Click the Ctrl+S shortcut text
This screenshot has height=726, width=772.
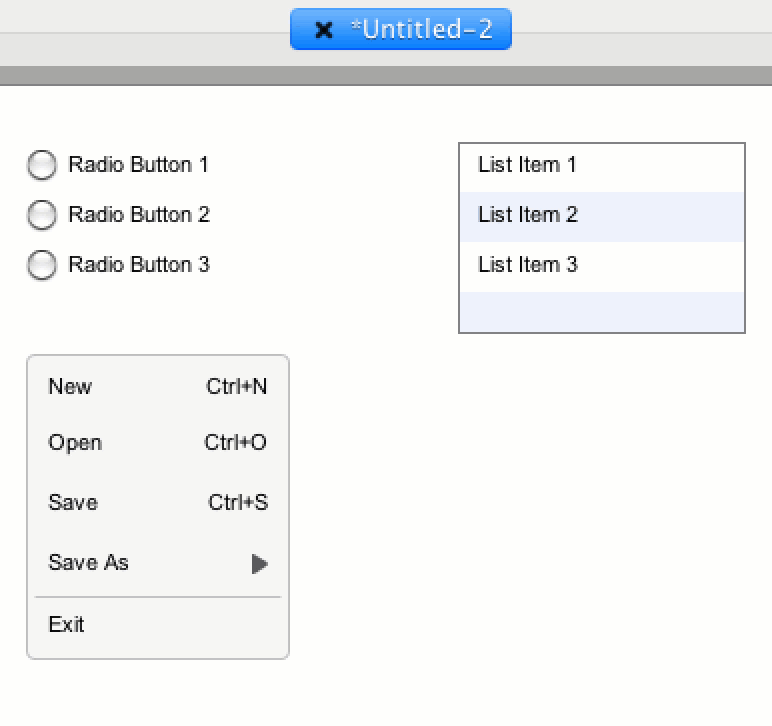point(238,503)
